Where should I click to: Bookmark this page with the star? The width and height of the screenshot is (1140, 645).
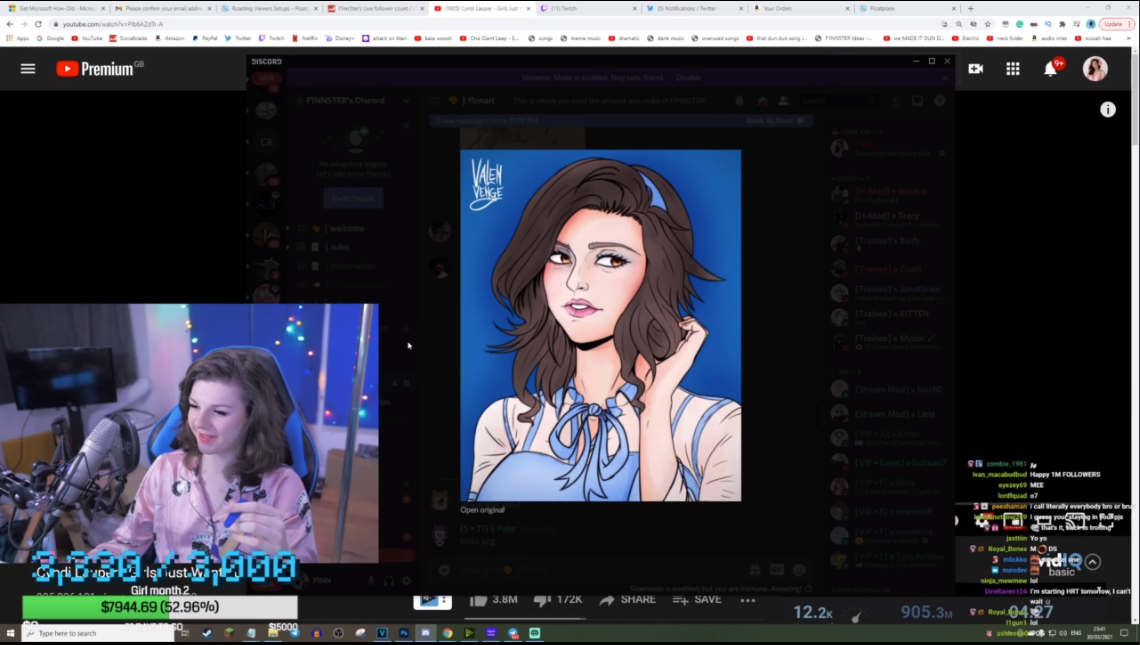tap(987, 24)
